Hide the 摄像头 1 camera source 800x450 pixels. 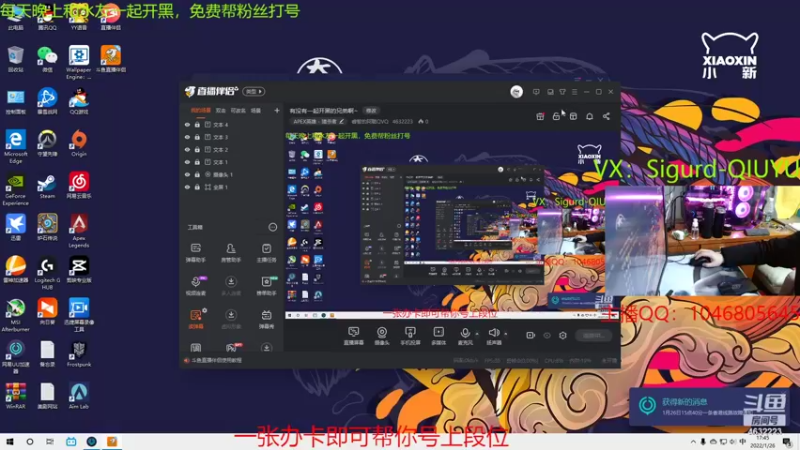[x=187, y=174]
